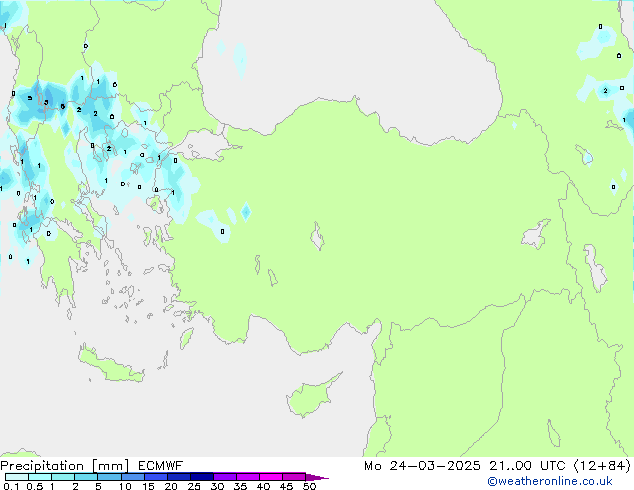The image size is (634, 490).
Task: Select the 5–10 mm legend color box
Action: 109,477
